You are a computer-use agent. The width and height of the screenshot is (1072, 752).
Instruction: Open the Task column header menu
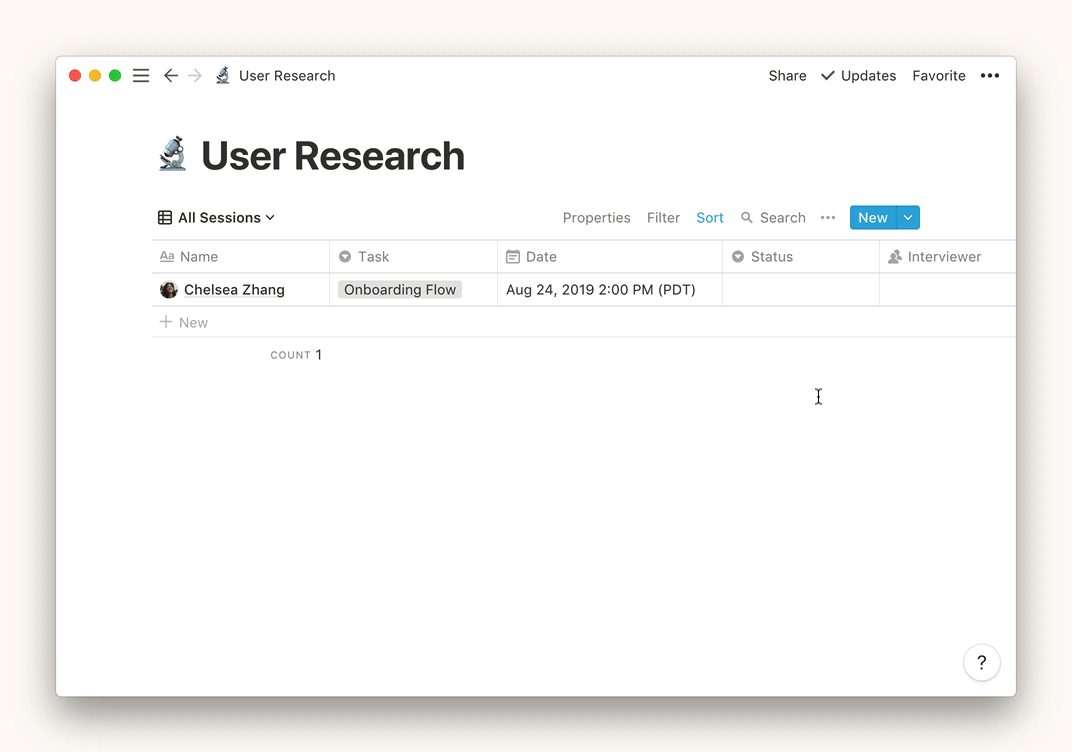pyautogui.click(x=373, y=257)
